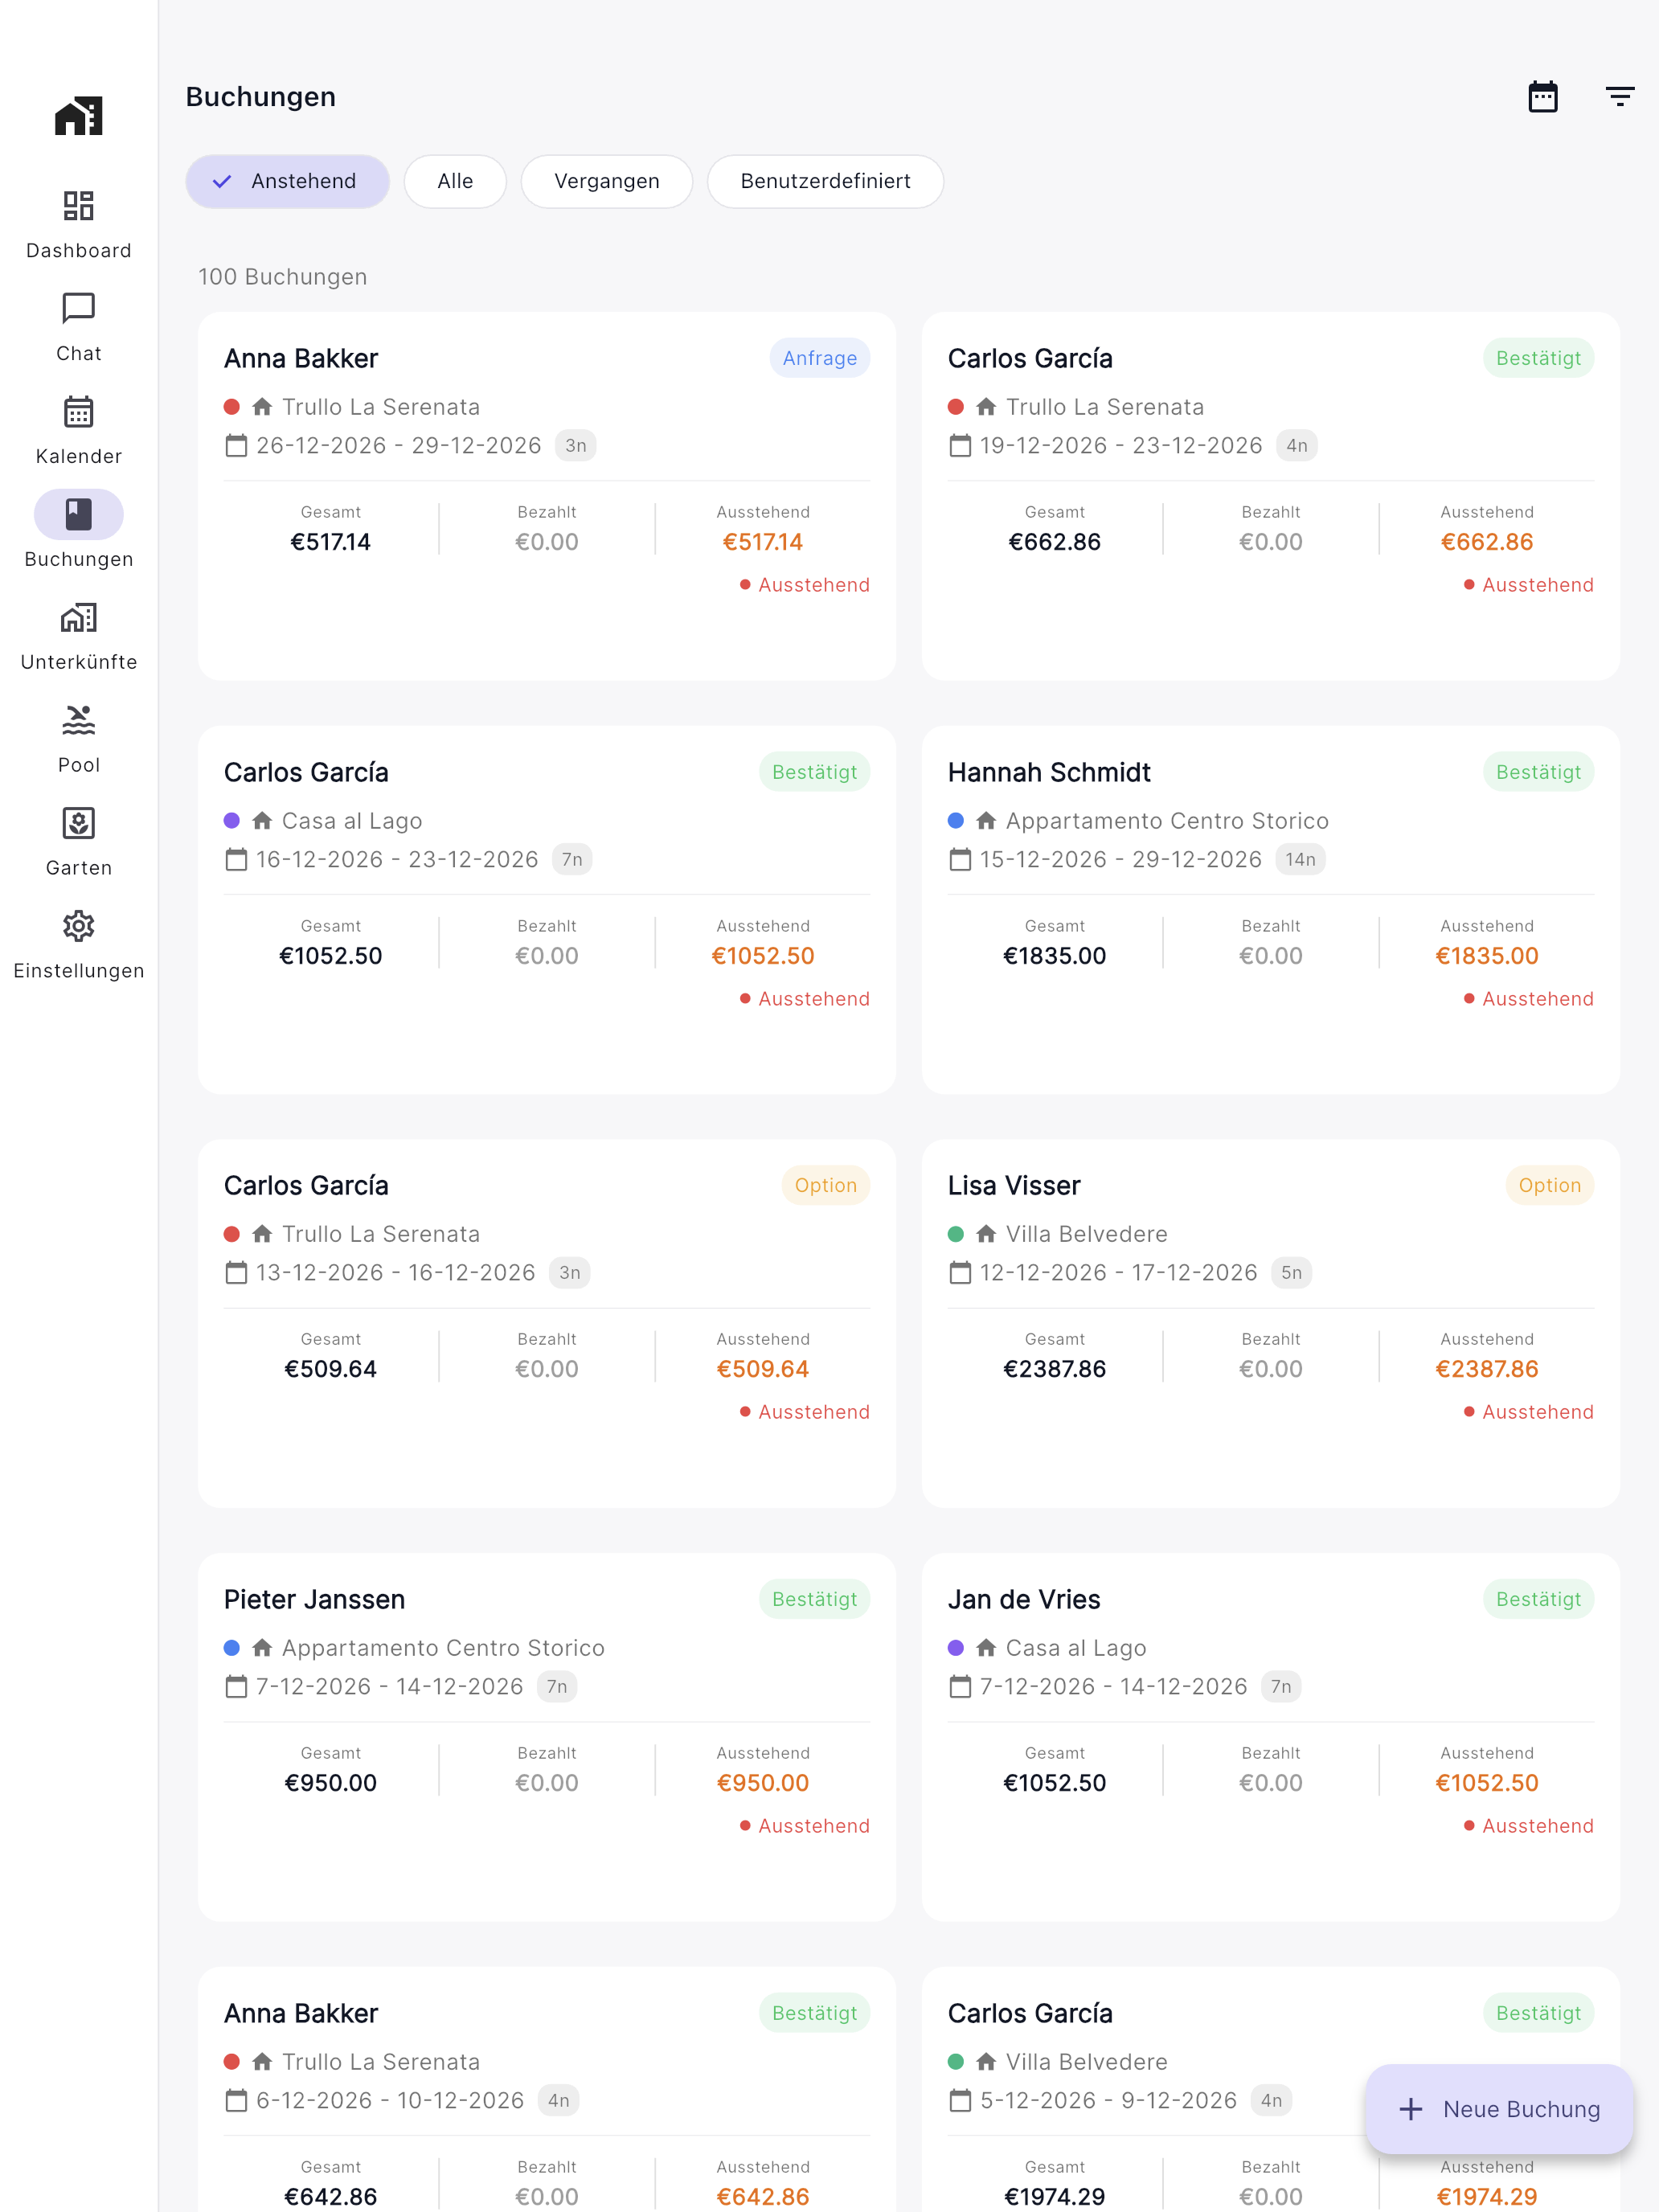Open Jan de Vries' booking by his name
The width and height of the screenshot is (1659, 2212).
pyautogui.click(x=1024, y=1599)
